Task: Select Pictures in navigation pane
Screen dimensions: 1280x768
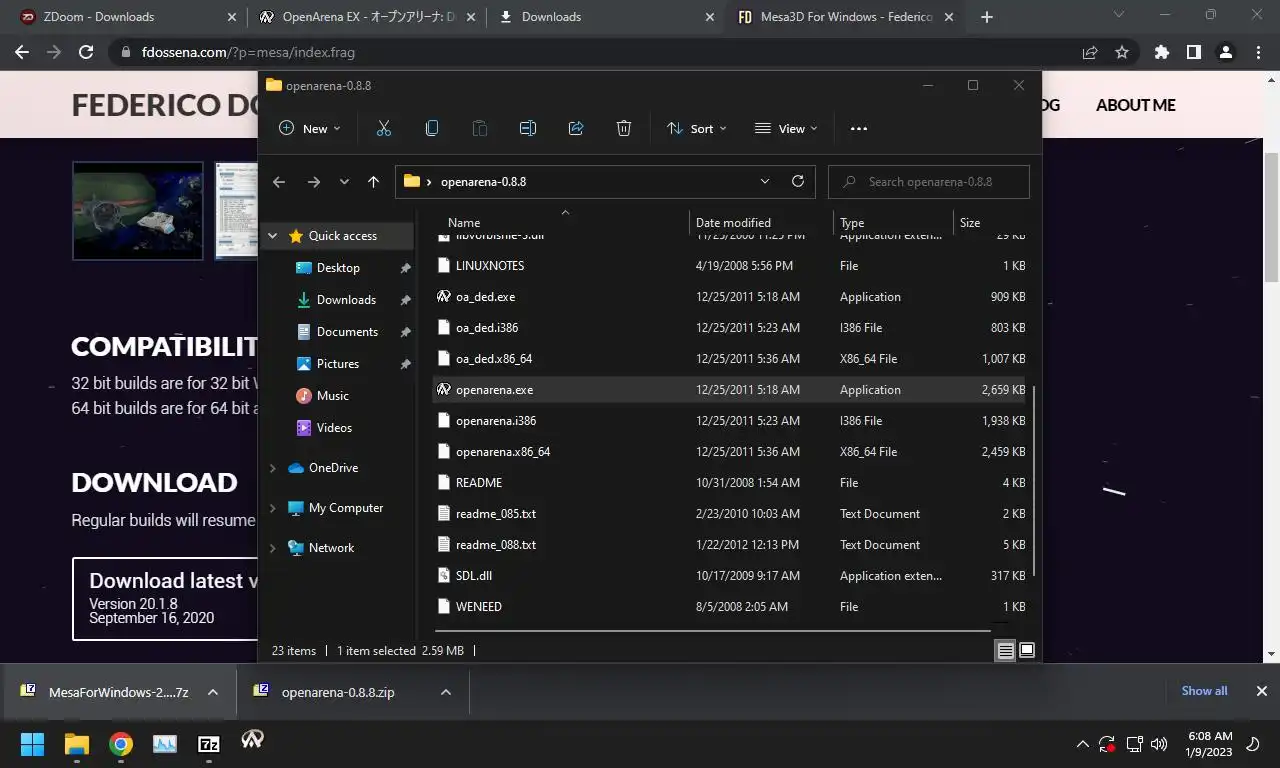Action: click(x=338, y=364)
